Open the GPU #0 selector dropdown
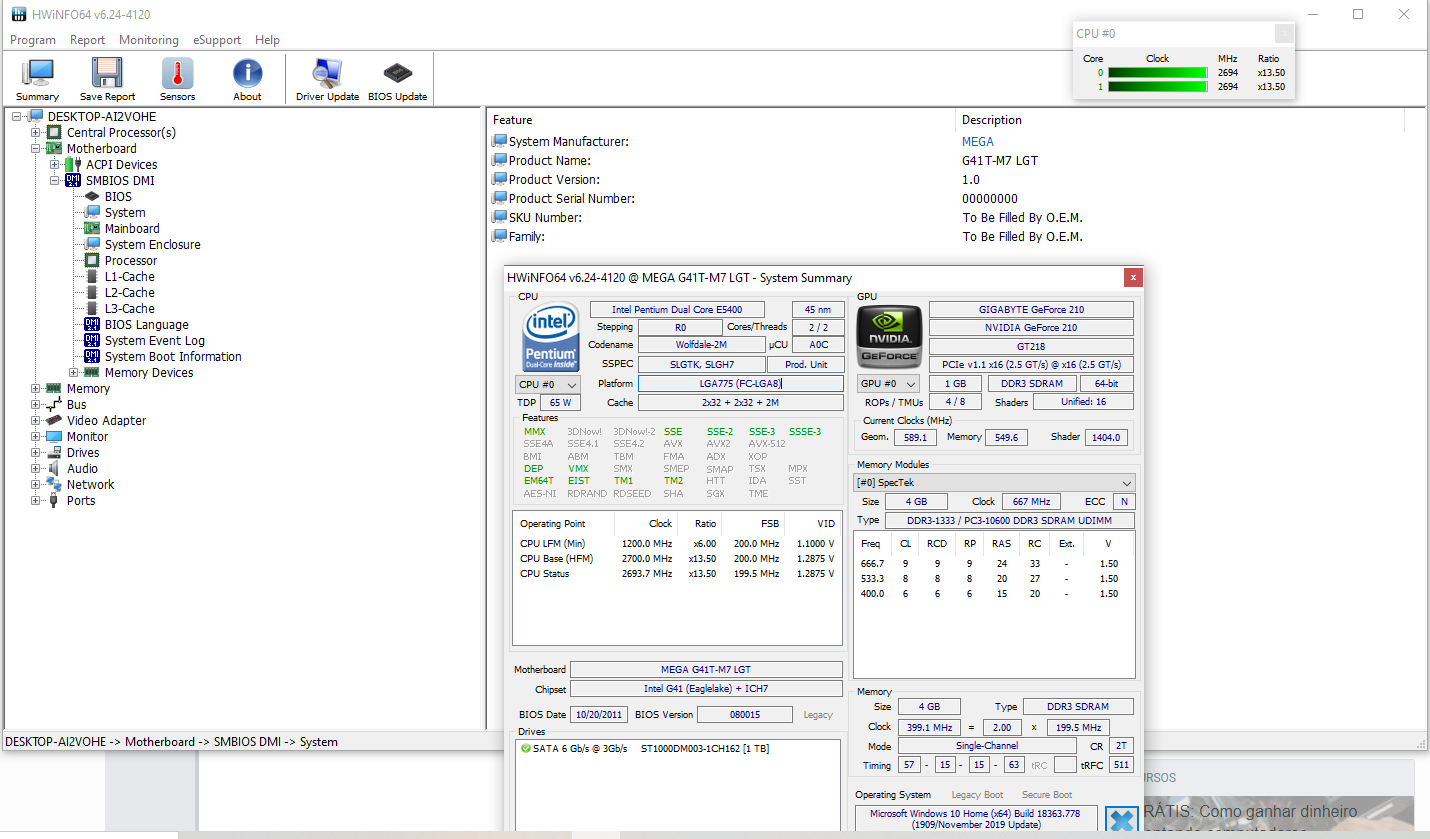 pyautogui.click(x=888, y=384)
